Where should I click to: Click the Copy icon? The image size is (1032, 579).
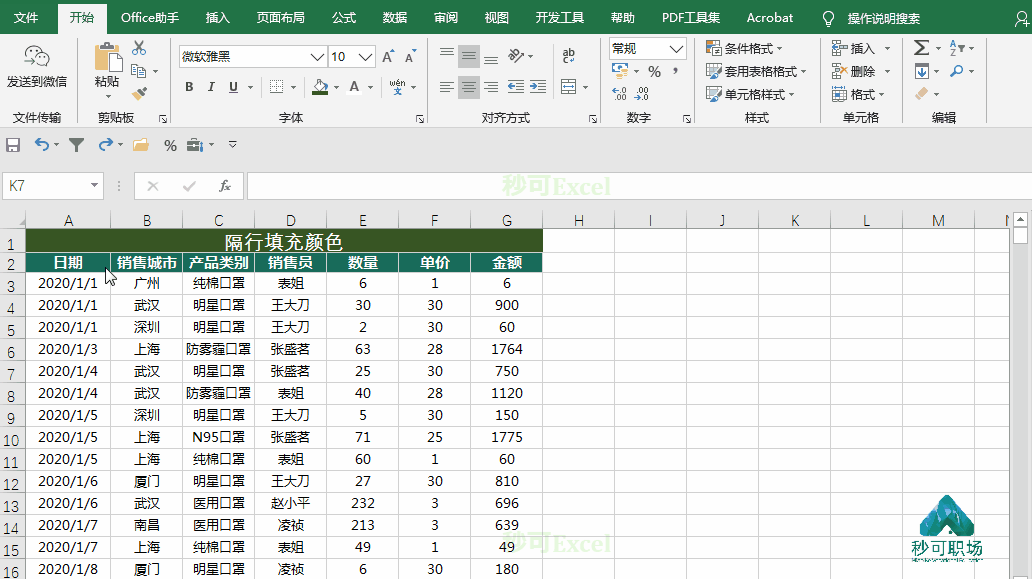click(x=138, y=70)
